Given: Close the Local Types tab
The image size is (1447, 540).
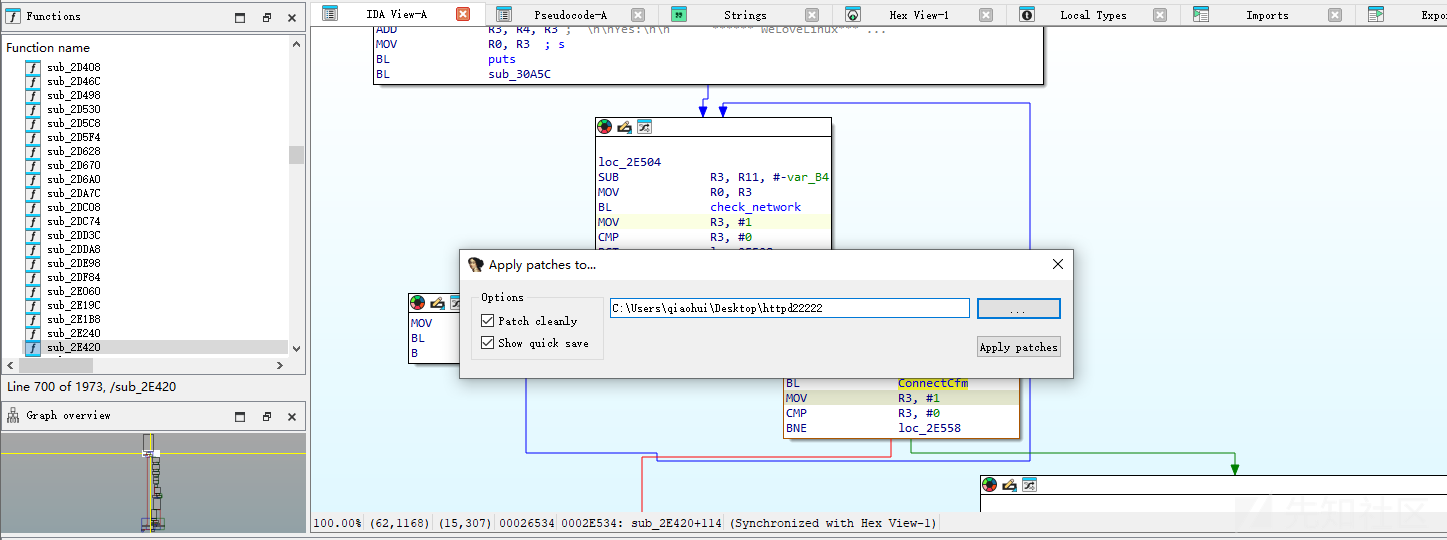Looking at the screenshot, I should pos(1160,15).
